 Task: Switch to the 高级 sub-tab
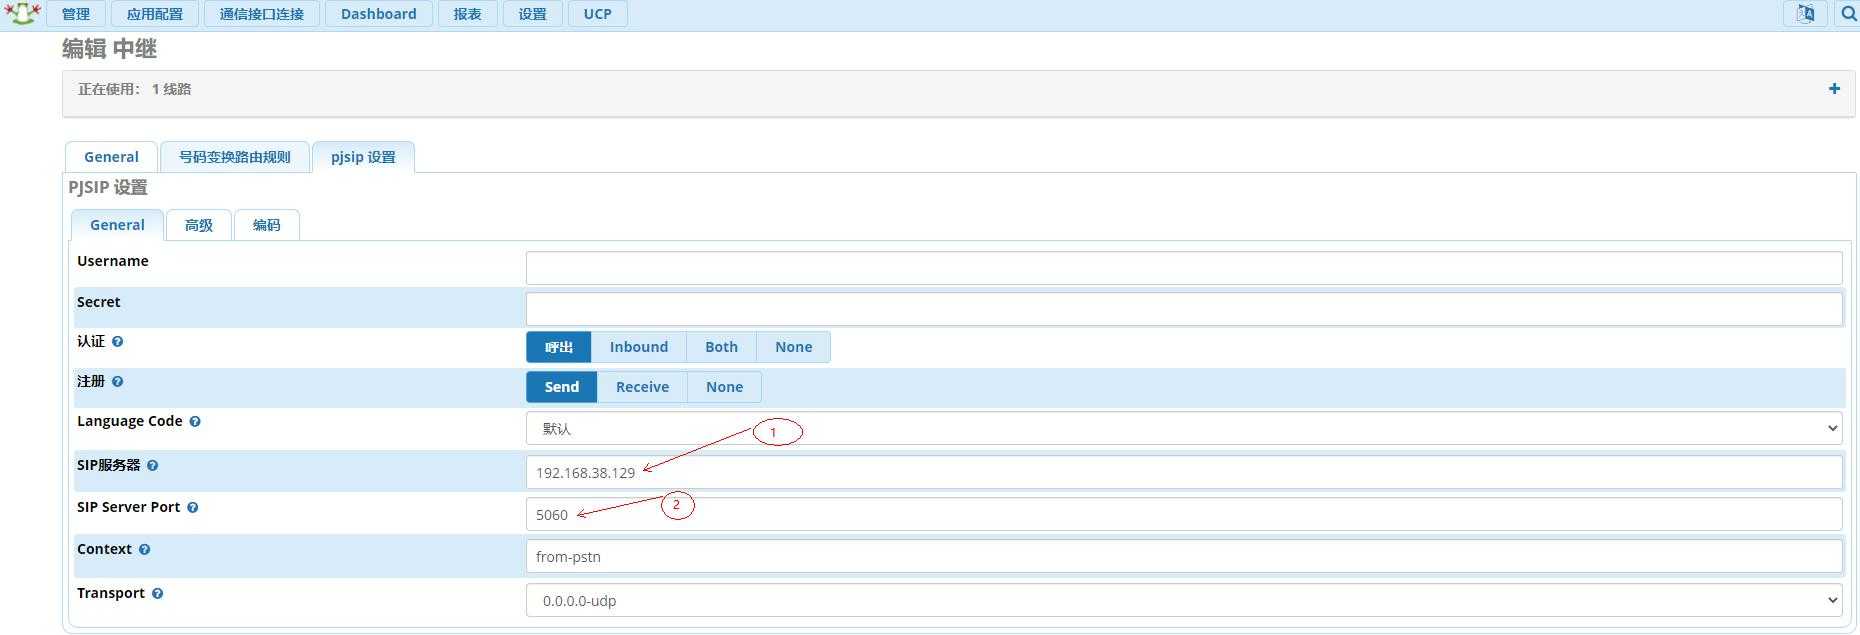tap(199, 225)
